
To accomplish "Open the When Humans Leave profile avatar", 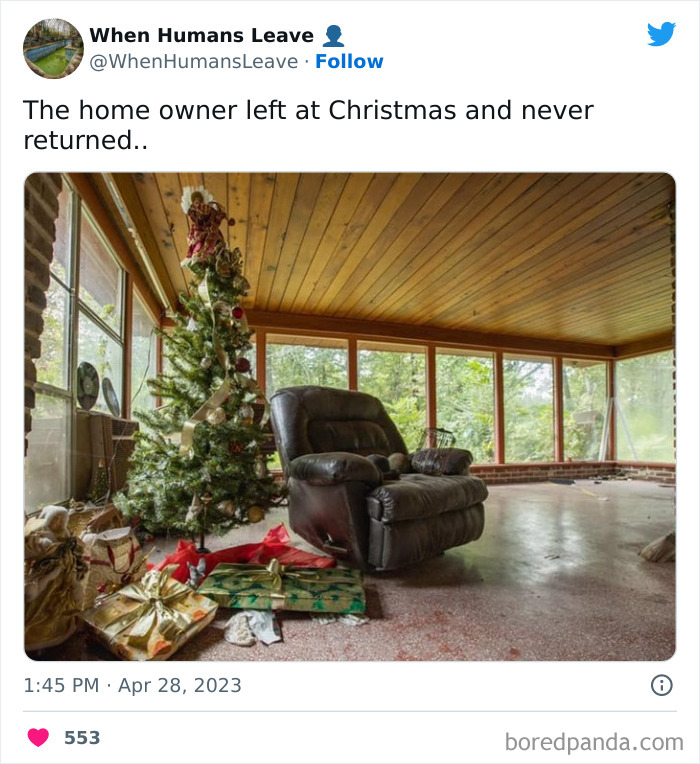I will (53, 48).
